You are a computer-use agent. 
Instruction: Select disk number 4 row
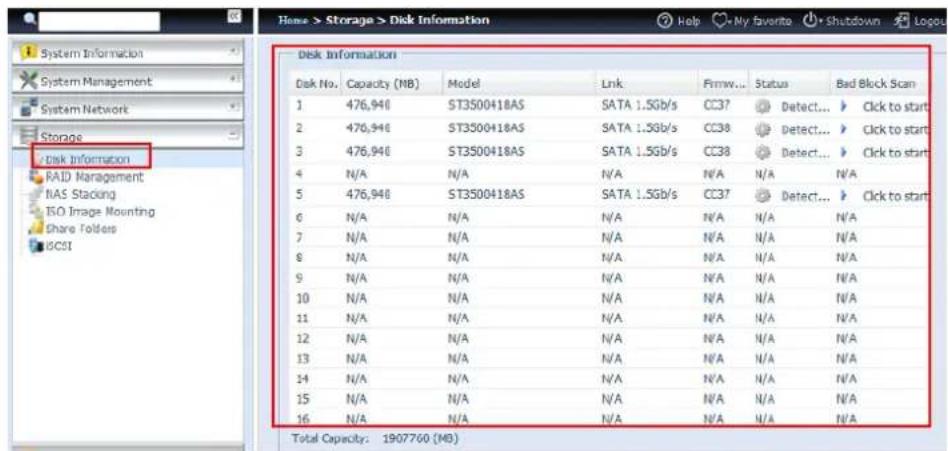pos(611,174)
